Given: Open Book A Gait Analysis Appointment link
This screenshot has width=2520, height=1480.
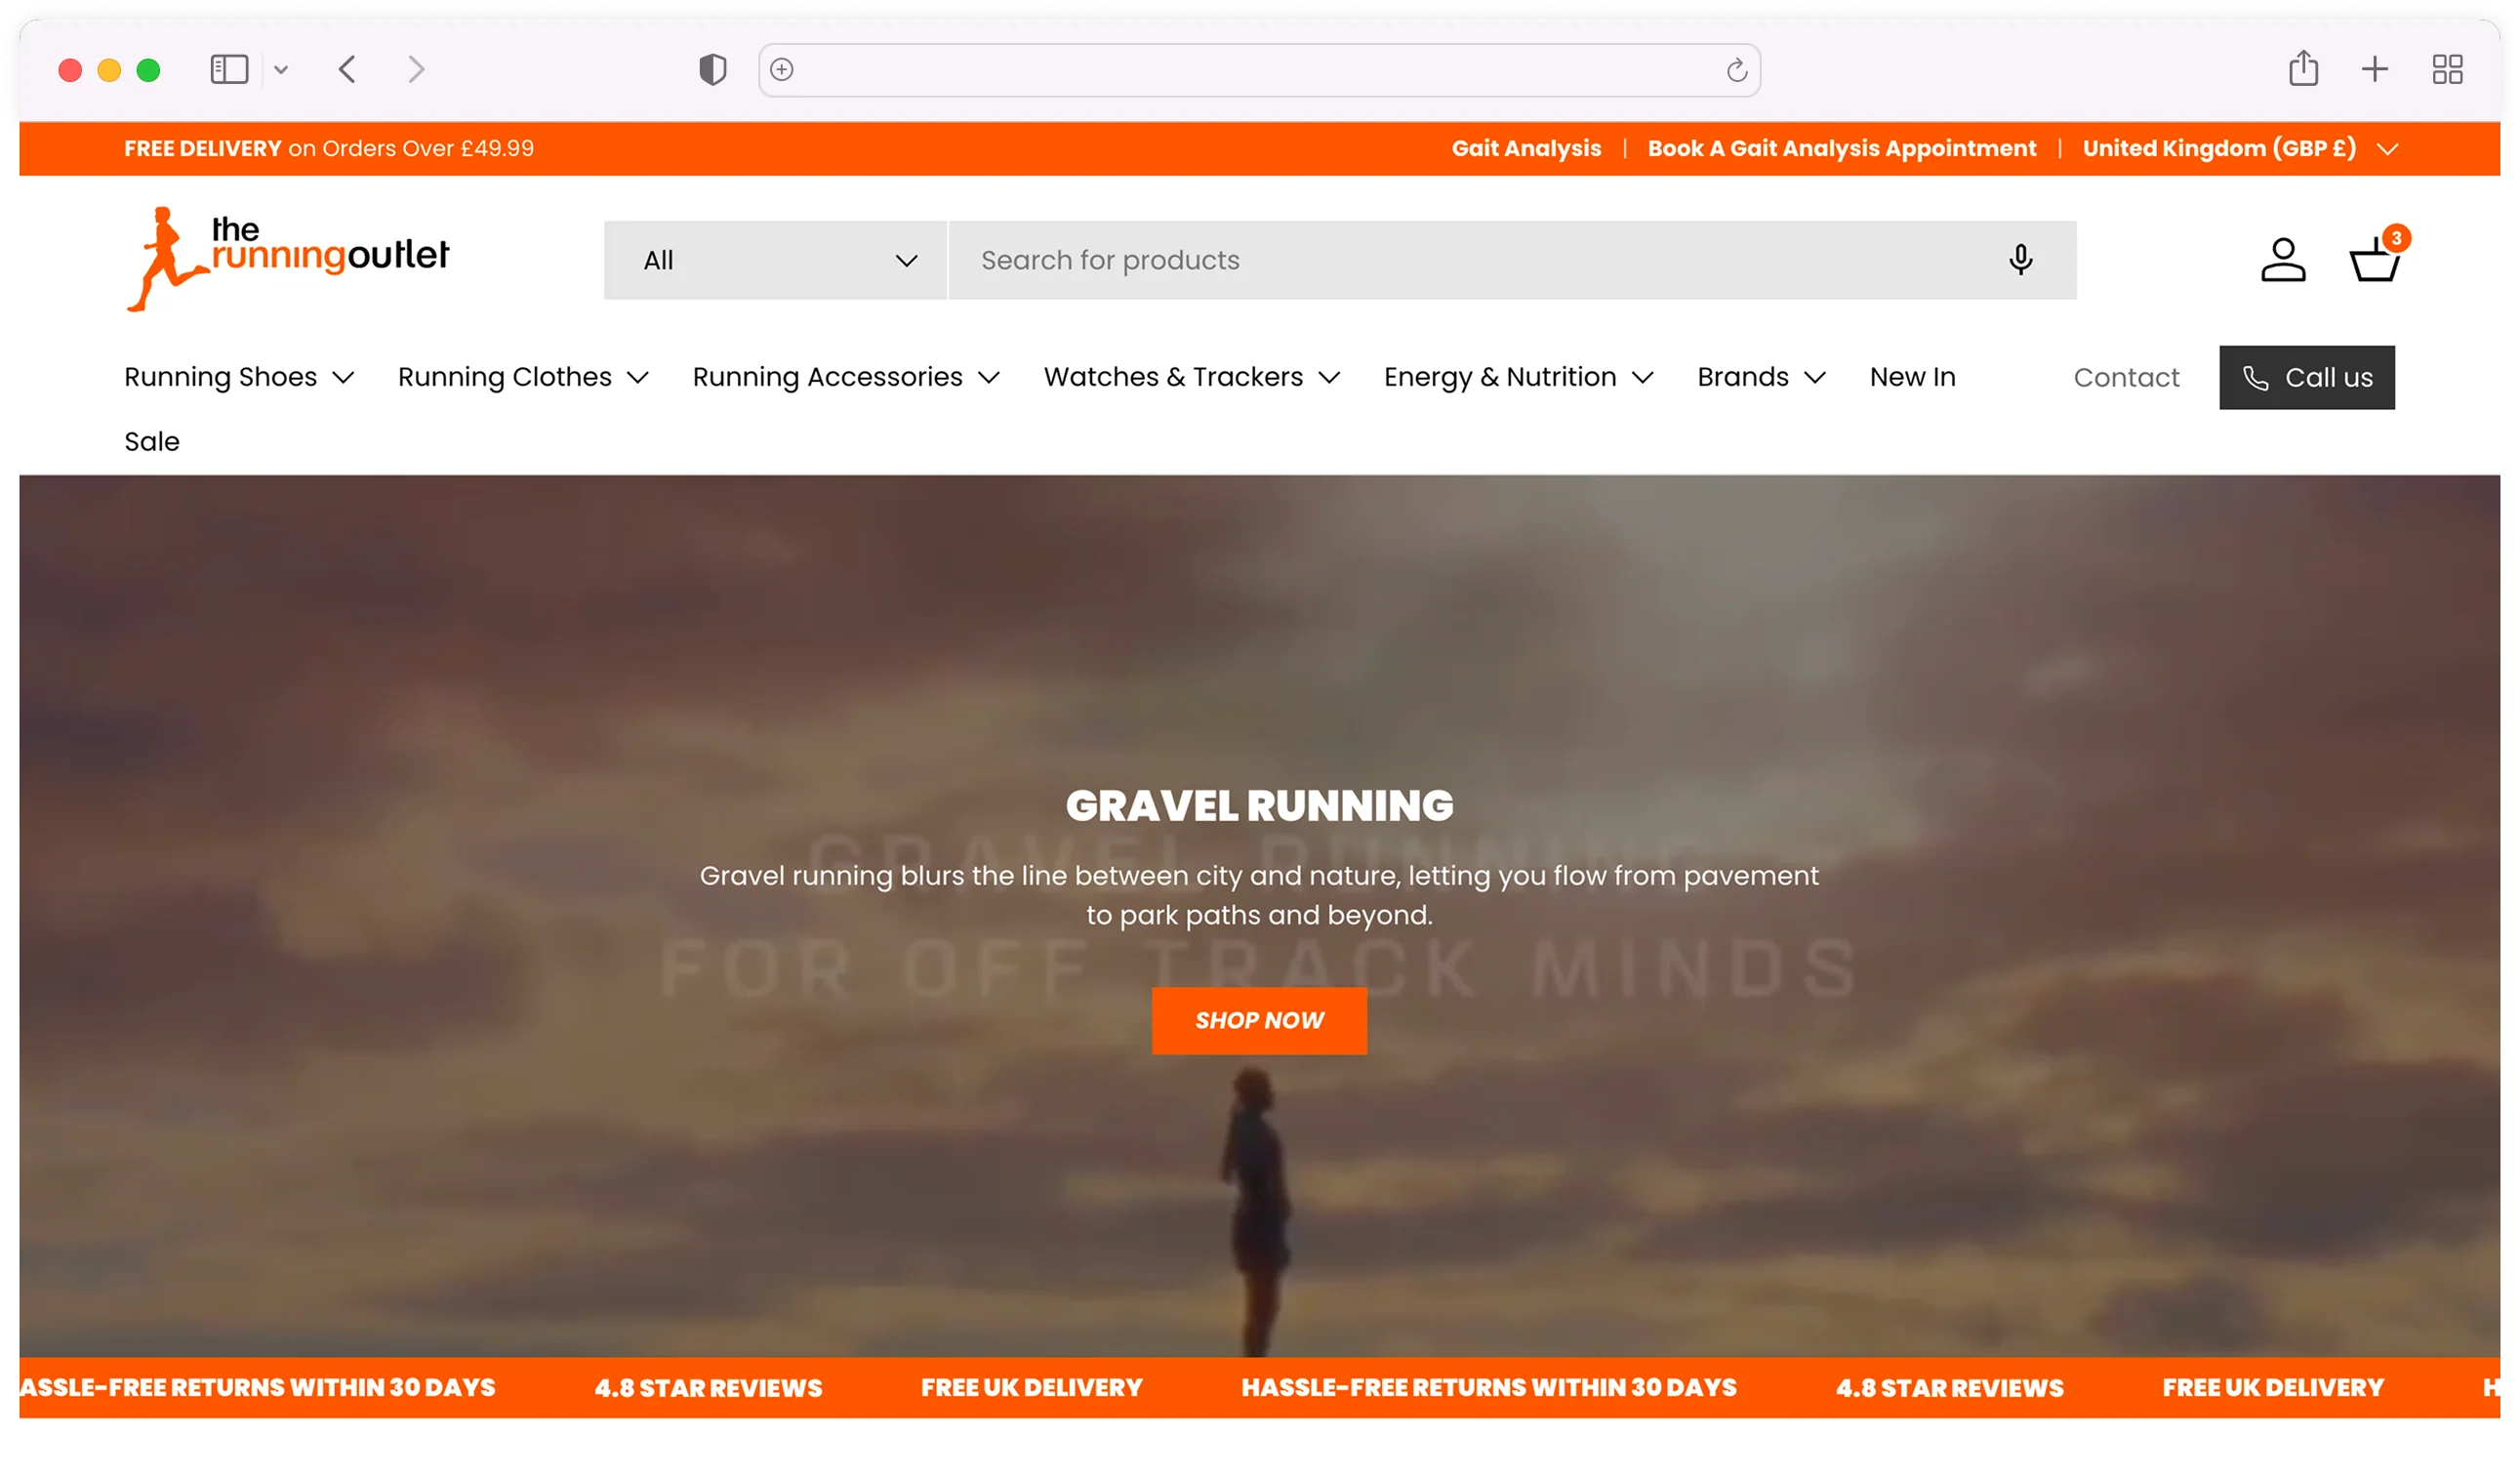Looking at the screenshot, I should (x=1842, y=148).
